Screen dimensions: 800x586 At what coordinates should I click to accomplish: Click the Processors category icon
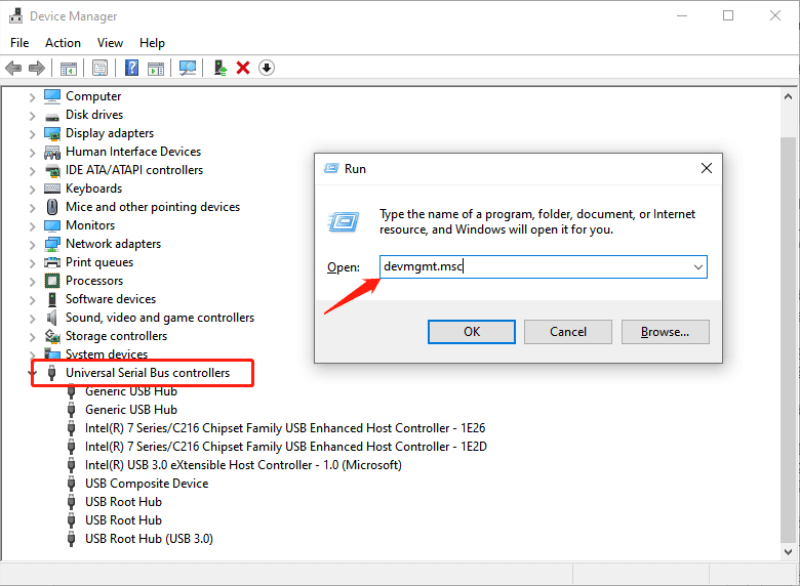tap(52, 281)
